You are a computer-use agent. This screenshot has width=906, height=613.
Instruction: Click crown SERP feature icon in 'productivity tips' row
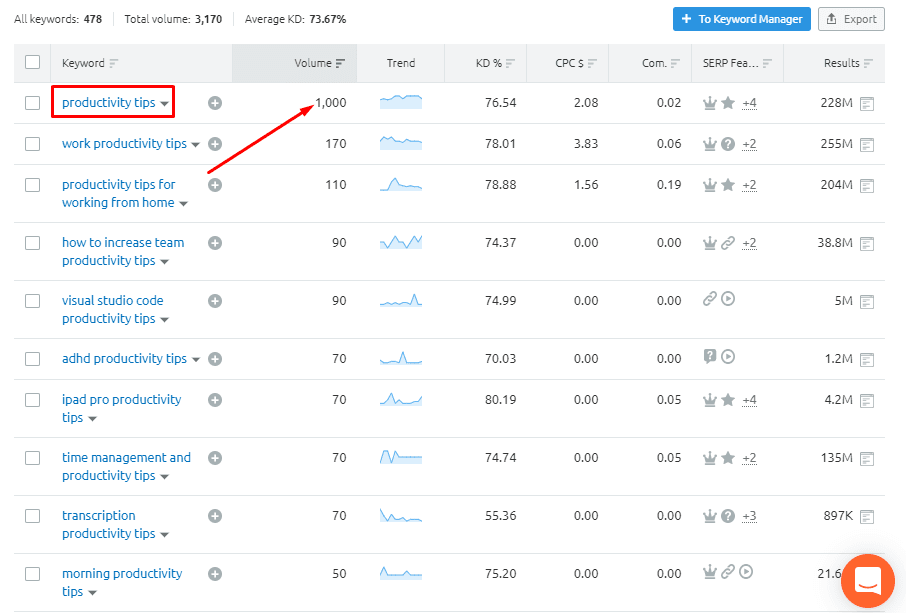click(x=710, y=103)
